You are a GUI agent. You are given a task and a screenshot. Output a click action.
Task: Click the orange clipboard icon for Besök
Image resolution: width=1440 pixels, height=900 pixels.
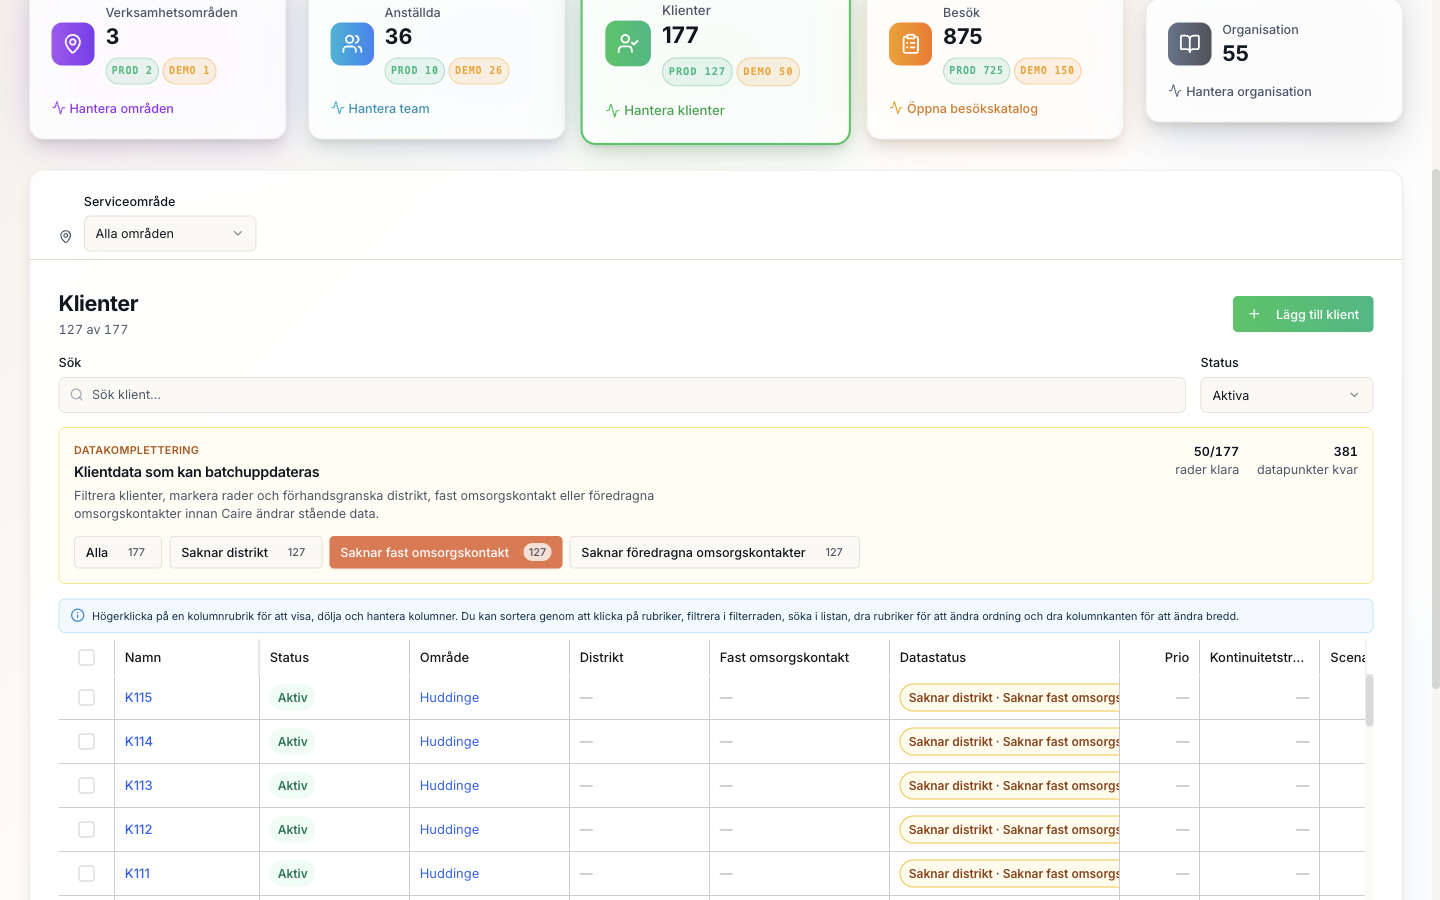click(910, 44)
